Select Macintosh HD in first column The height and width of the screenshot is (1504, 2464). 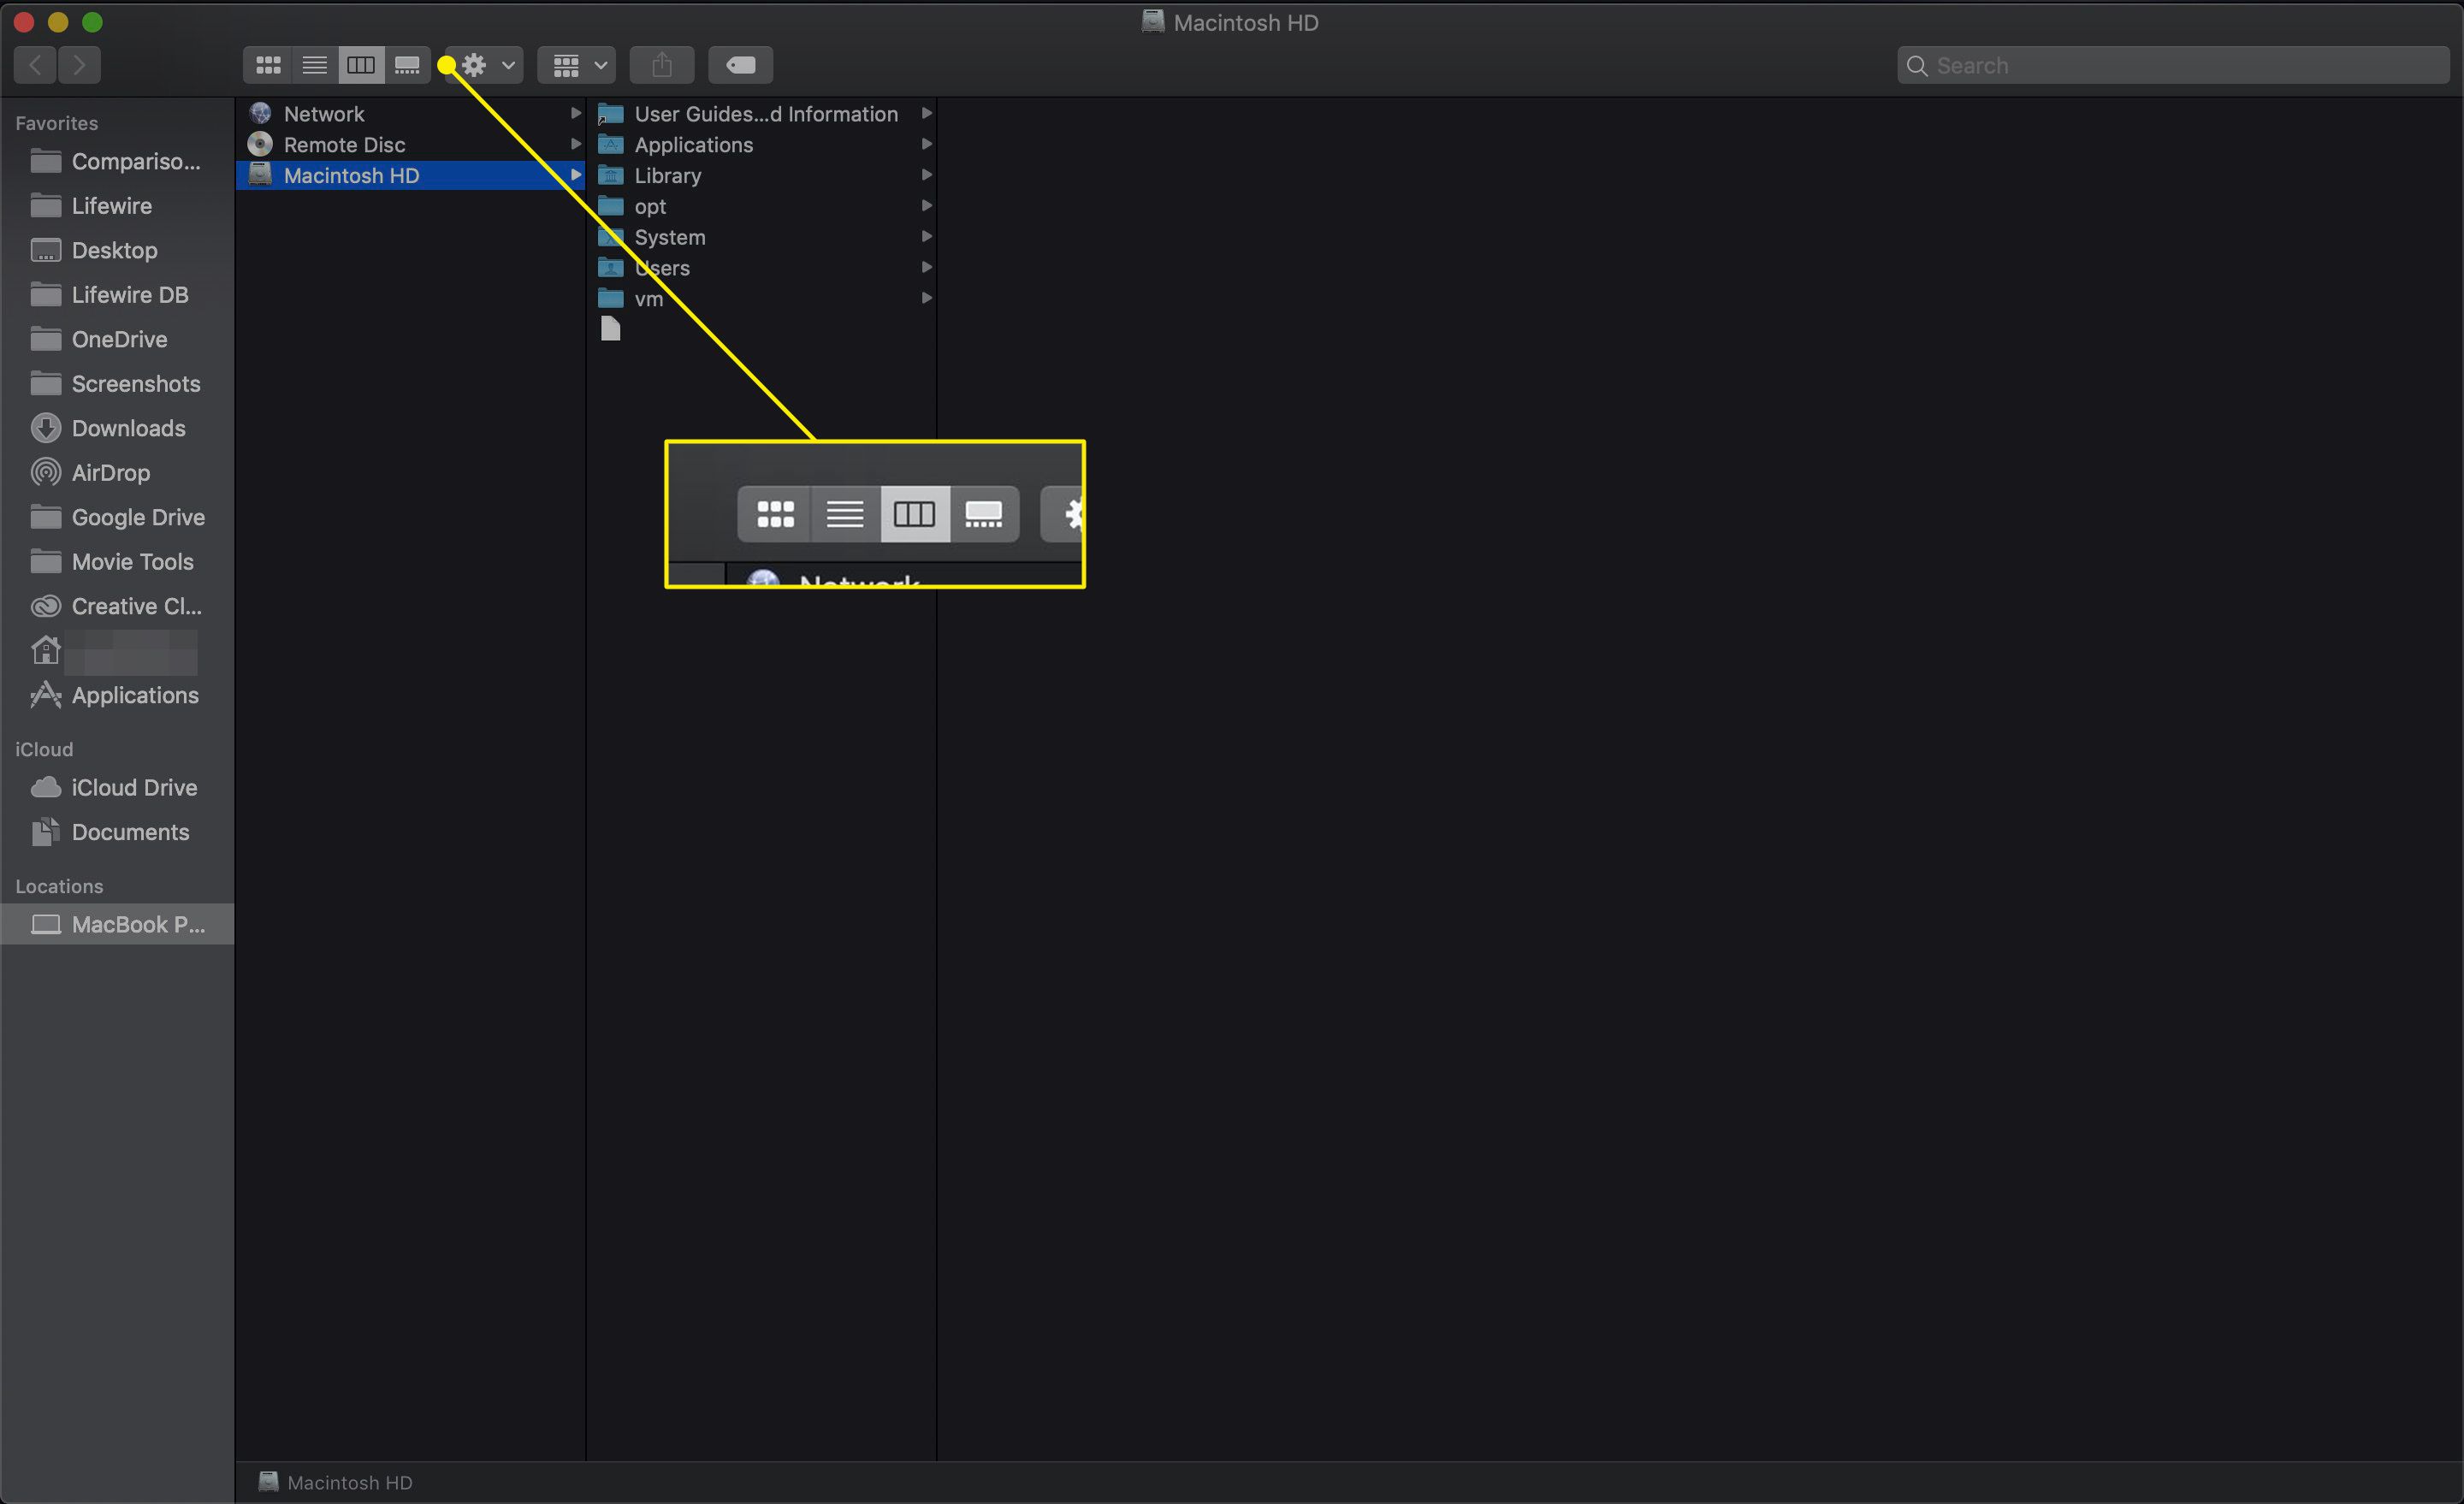(x=410, y=176)
